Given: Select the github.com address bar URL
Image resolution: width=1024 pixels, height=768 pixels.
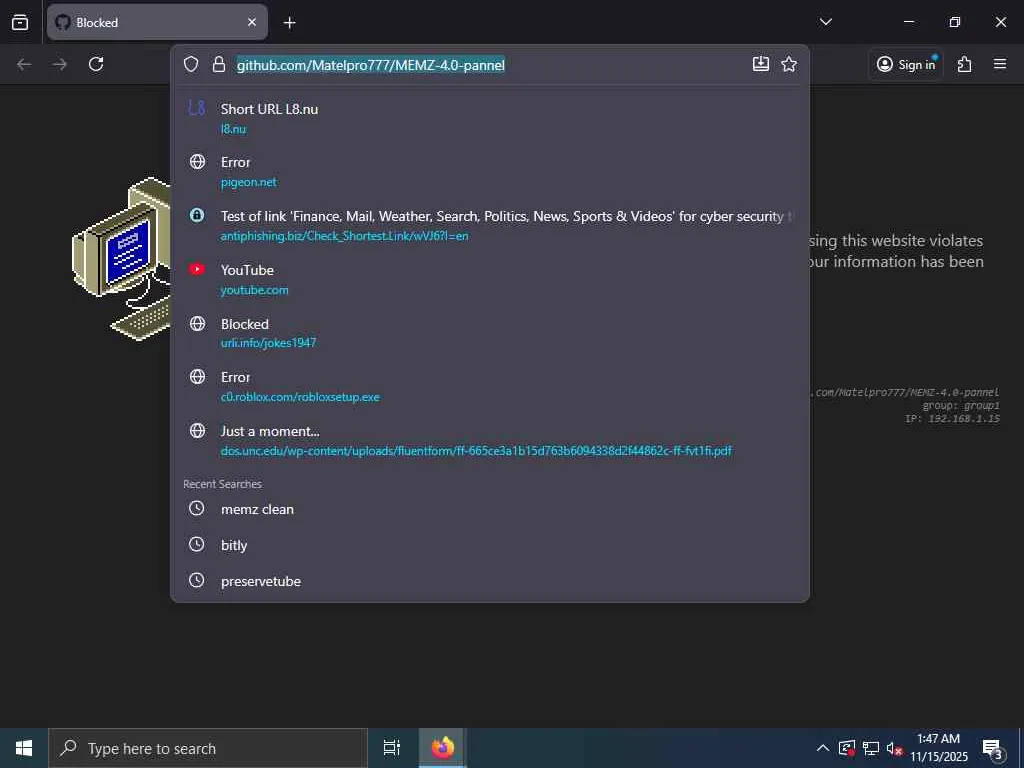Looking at the screenshot, I should pos(370,65).
